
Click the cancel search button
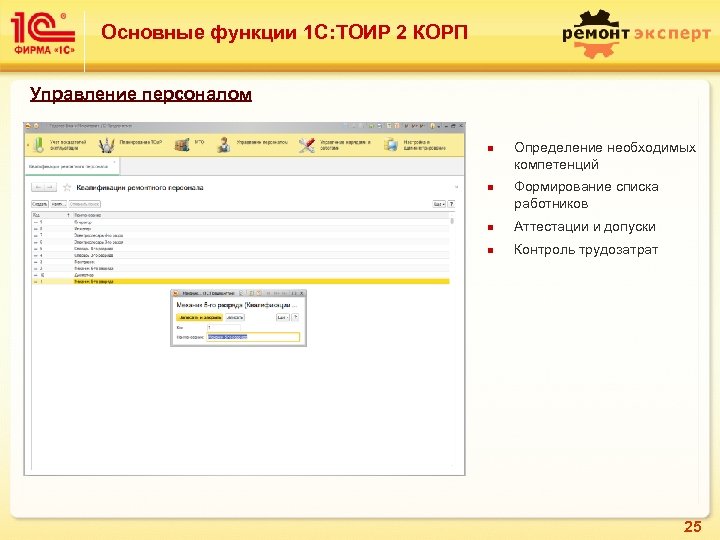[x=84, y=204]
